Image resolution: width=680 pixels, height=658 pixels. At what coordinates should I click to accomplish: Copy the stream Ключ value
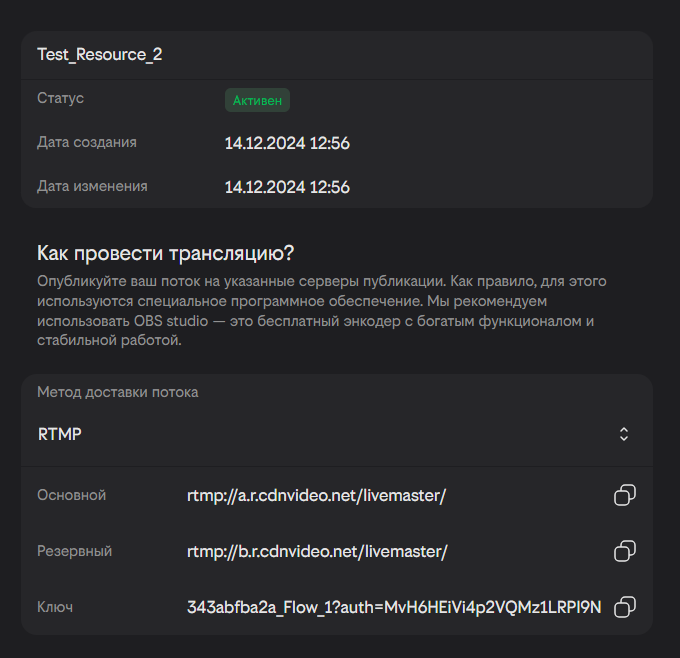pyautogui.click(x=625, y=607)
